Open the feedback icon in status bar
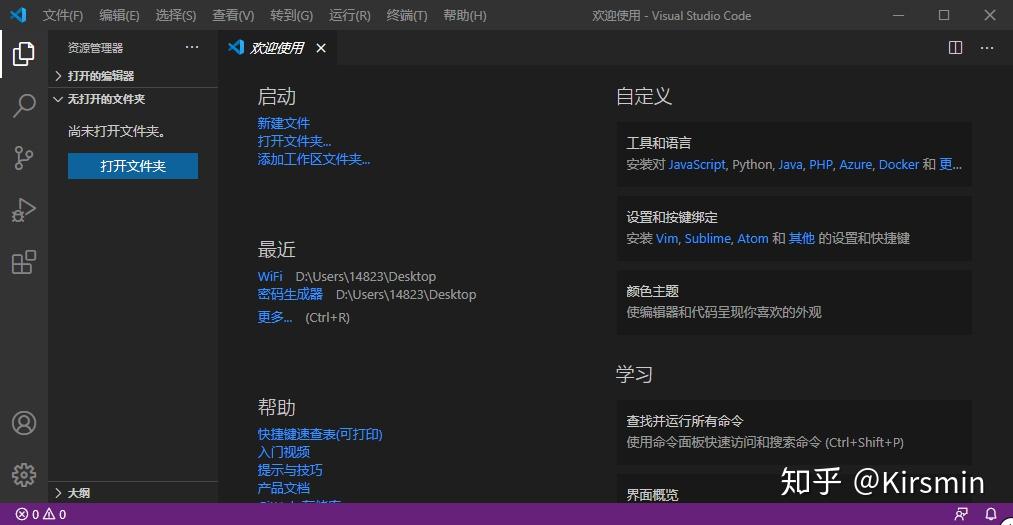Image resolution: width=1013 pixels, height=525 pixels. coord(961,514)
